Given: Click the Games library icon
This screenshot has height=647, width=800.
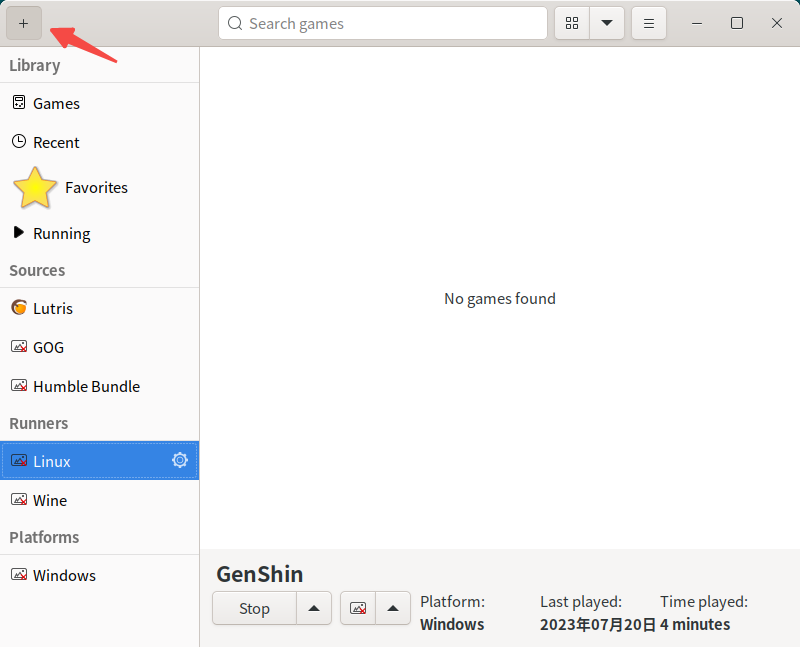Looking at the screenshot, I should click(x=19, y=103).
